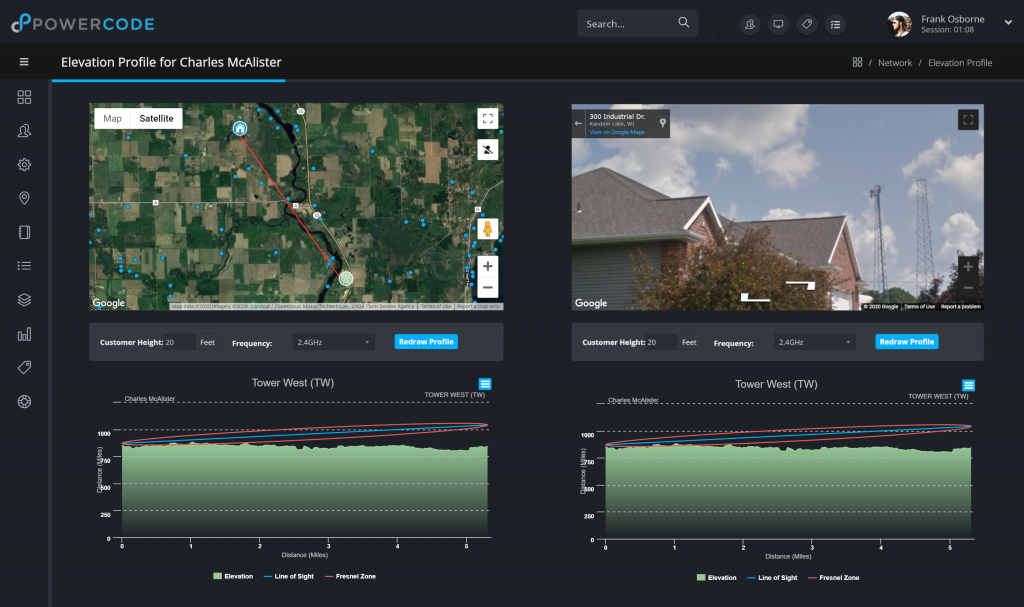The width and height of the screenshot is (1024, 607).
Task: Open the Settings gear in the sidebar
Action: (24, 164)
